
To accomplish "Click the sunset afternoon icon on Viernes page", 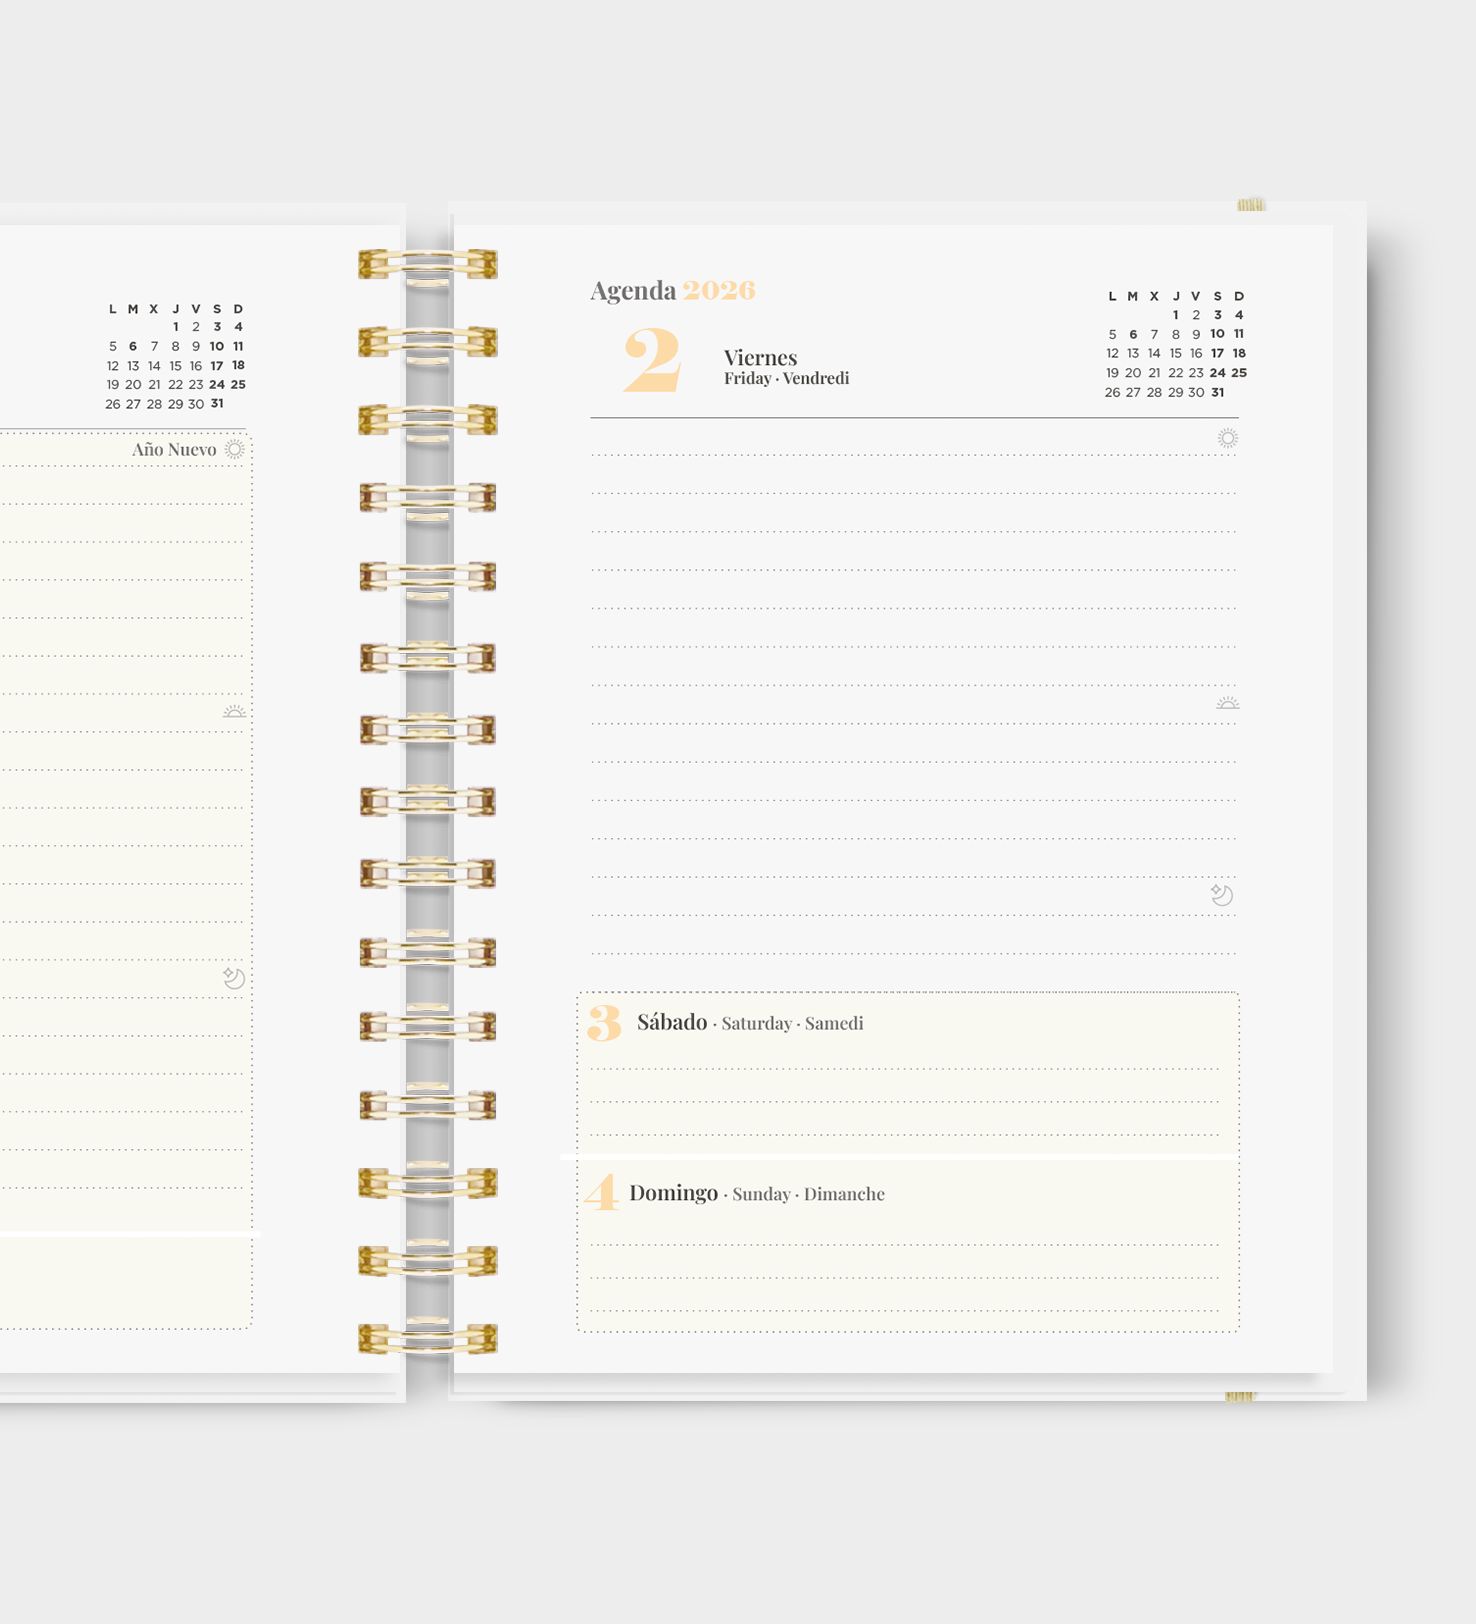I will [1228, 703].
